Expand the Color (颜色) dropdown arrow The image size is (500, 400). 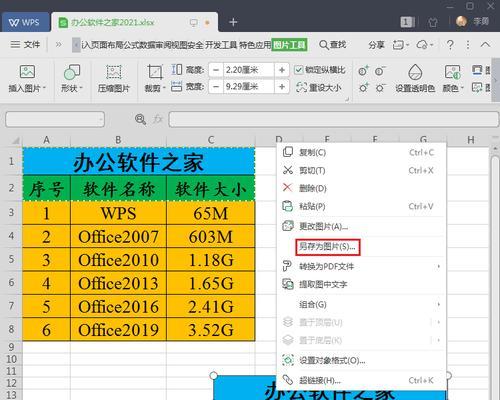point(462,88)
